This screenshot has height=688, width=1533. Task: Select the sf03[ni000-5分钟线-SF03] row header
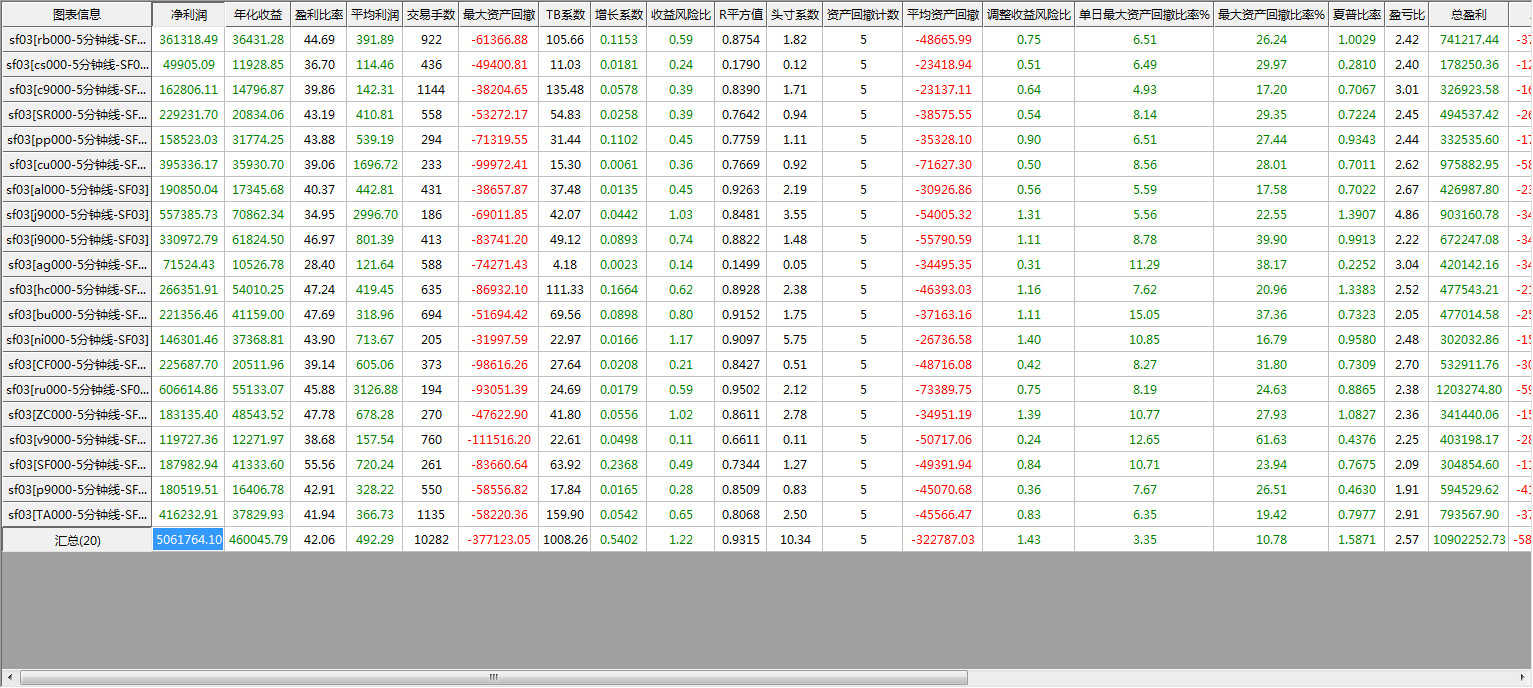(x=77, y=340)
